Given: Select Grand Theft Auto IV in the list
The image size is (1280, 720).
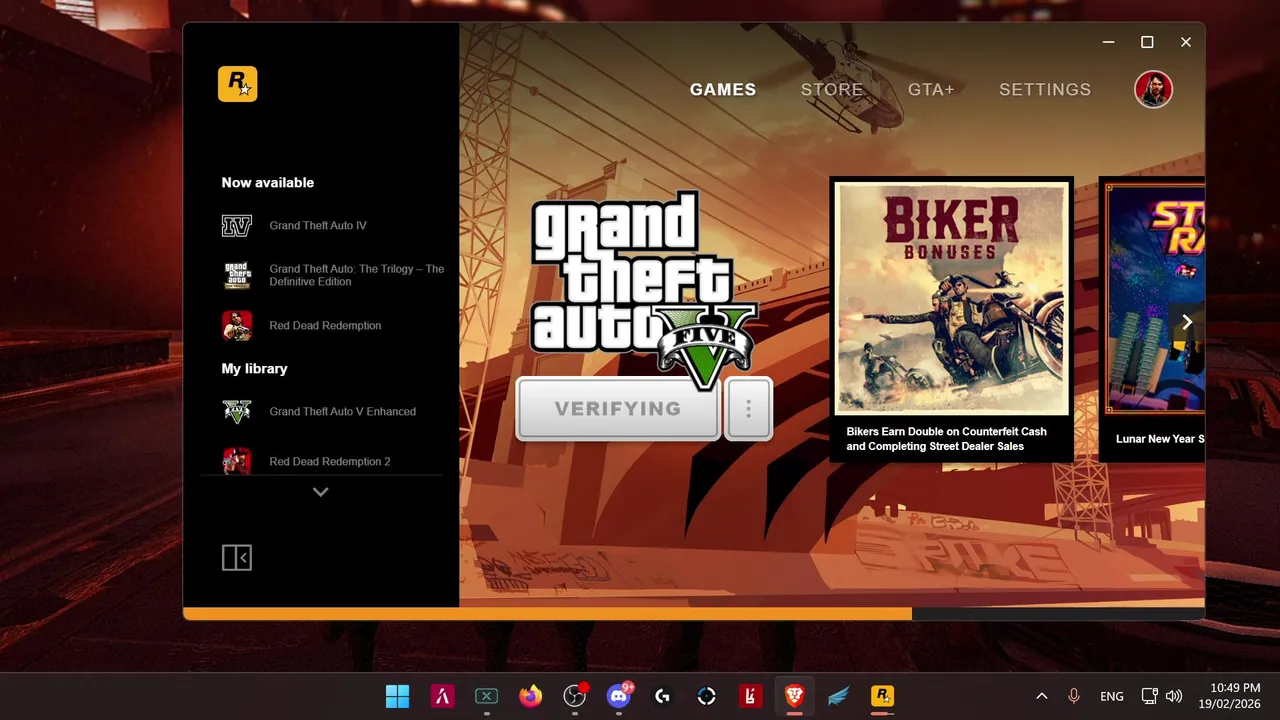Looking at the screenshot, I should click(x=318, y=226).
